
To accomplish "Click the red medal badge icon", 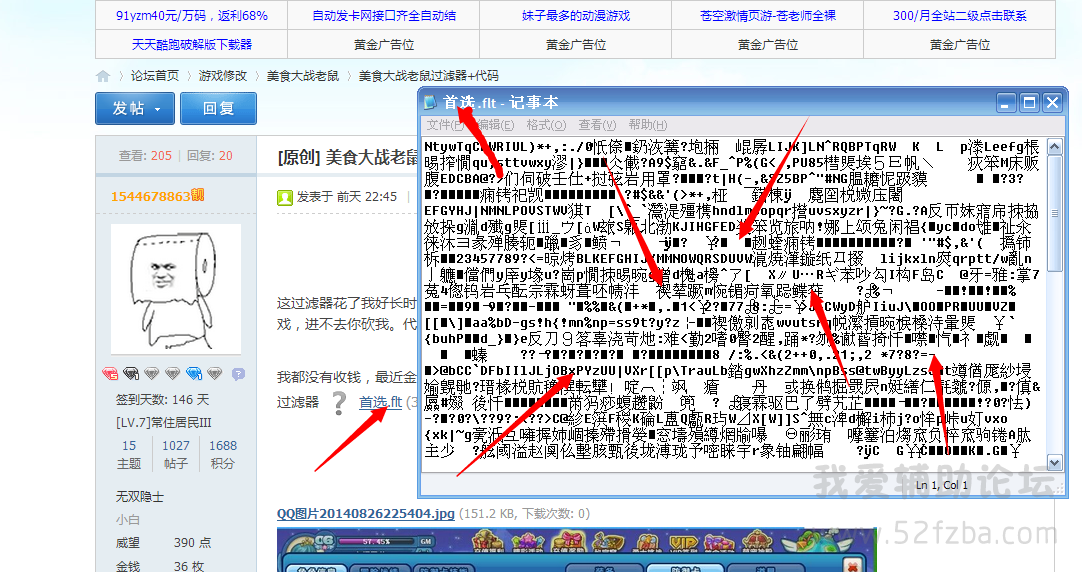I will [x=110, y=374].
